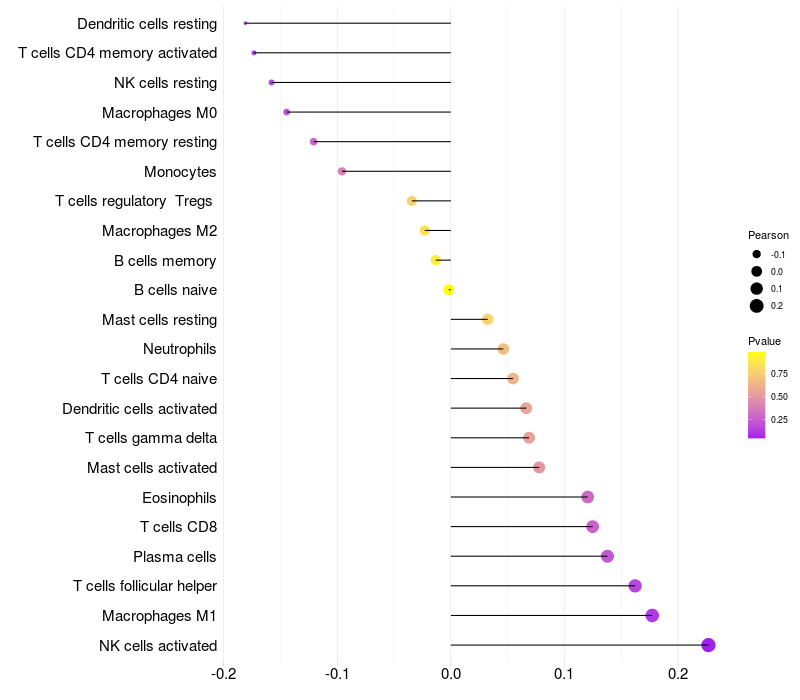
Task: Click the NK cells activated data point
Action: coord(708,645)
